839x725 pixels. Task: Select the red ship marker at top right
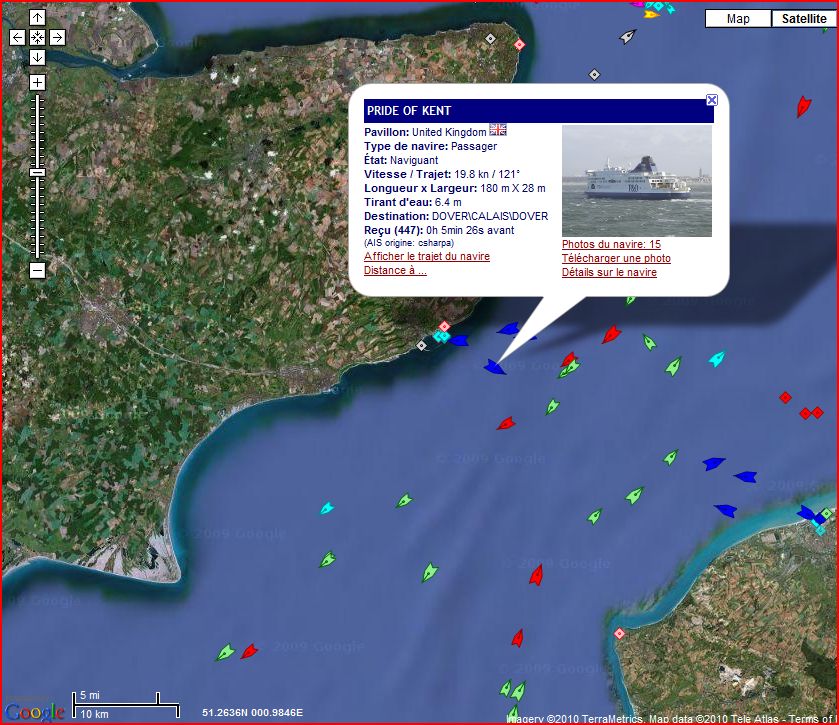(803, 106)
